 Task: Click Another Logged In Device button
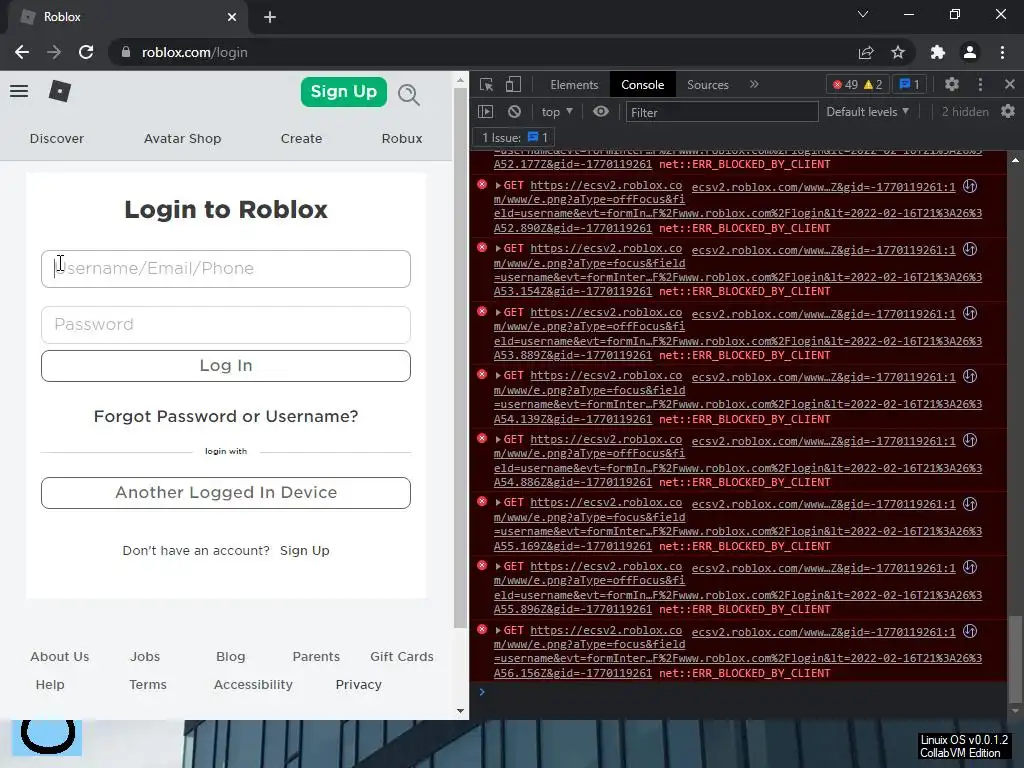(x=226, y=492)
